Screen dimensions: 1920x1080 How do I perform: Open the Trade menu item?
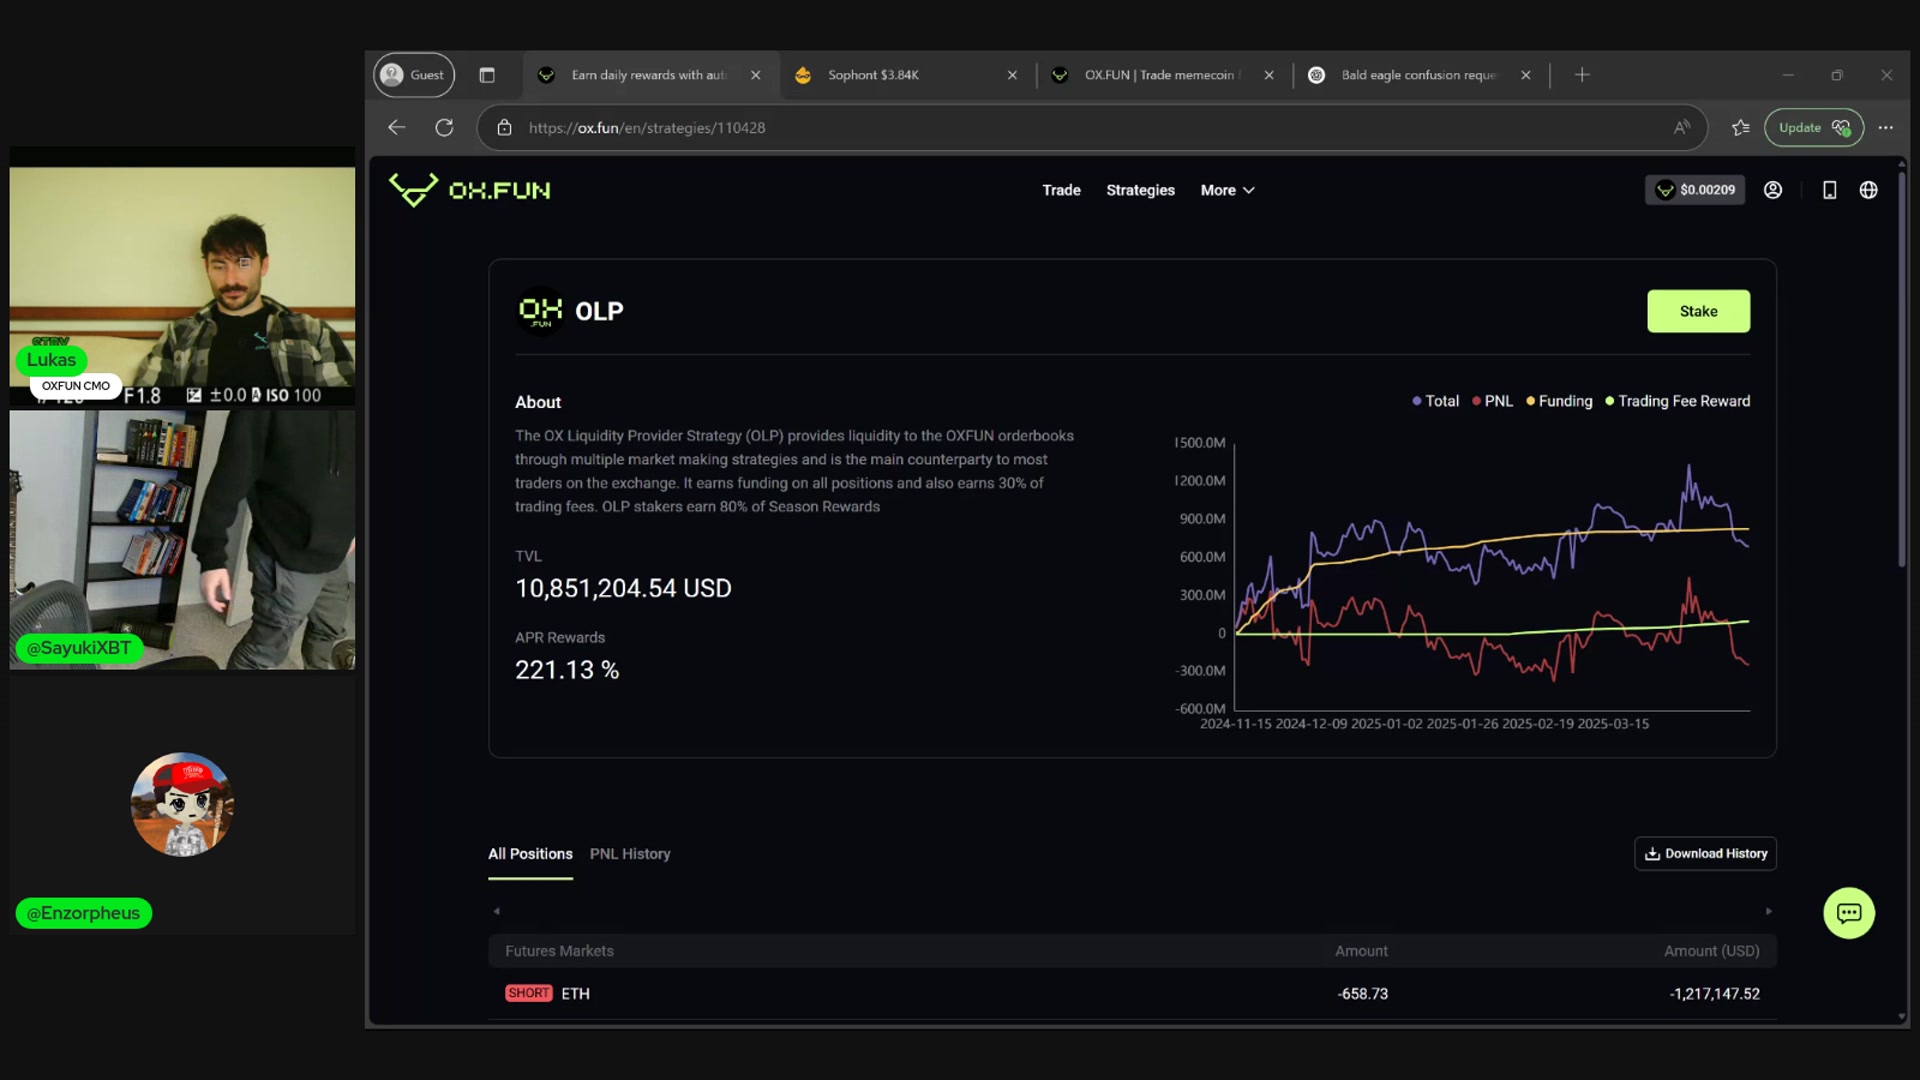pyautogui.click(x=1061, y=190)
